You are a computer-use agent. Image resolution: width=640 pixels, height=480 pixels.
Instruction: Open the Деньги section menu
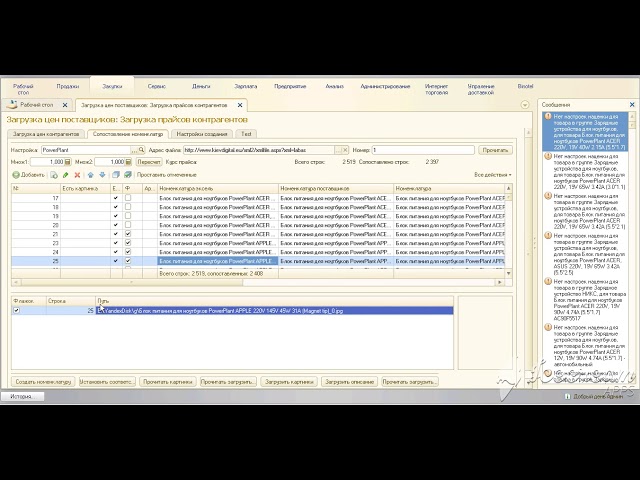pyautogui.click(x=201, y=87)
